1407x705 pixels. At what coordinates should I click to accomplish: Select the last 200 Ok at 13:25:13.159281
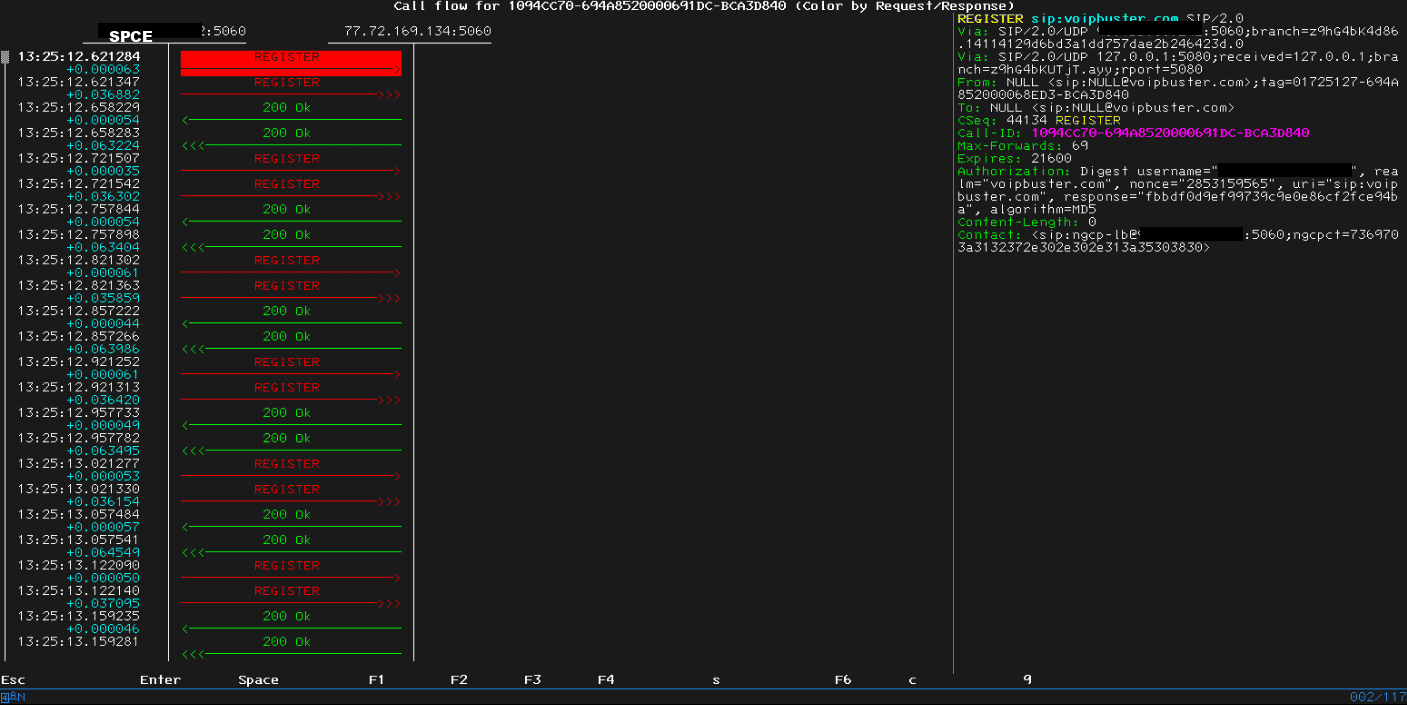pyautogui.click(x=287, y=642)
